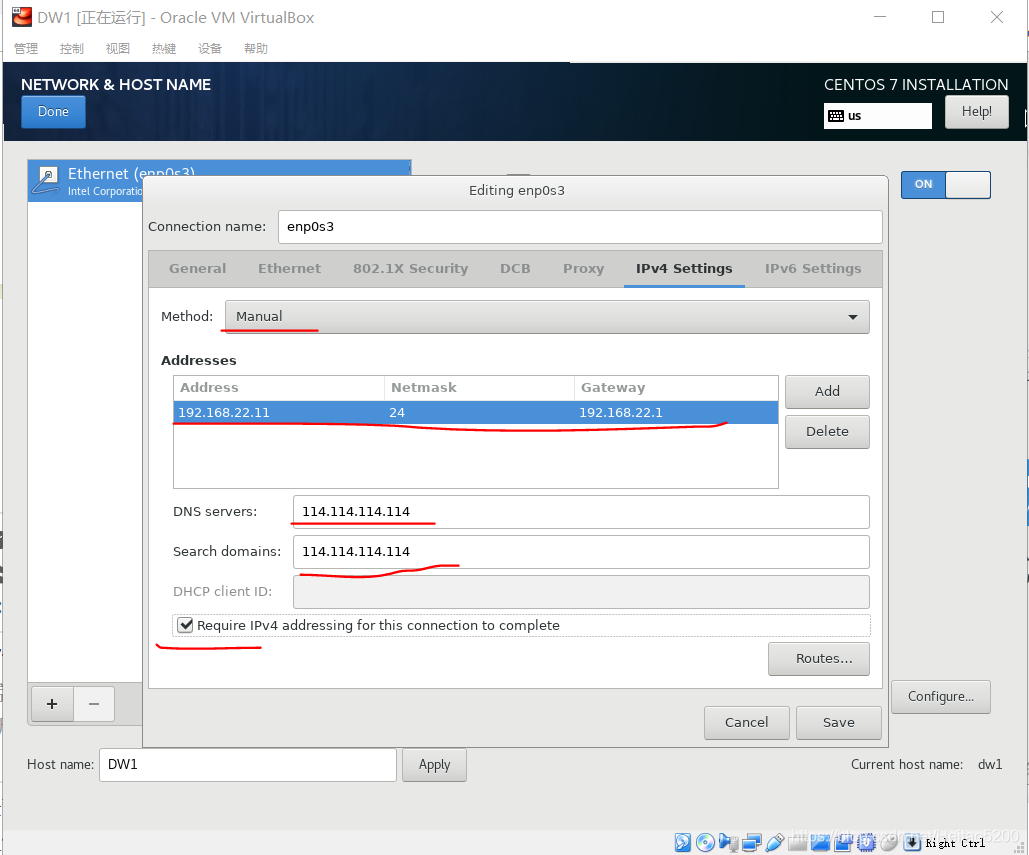Image resolution: width=1029 pixels, height=855 pixels.
Task: Save the enp0s3 connection settings
Action: [839, 722]
